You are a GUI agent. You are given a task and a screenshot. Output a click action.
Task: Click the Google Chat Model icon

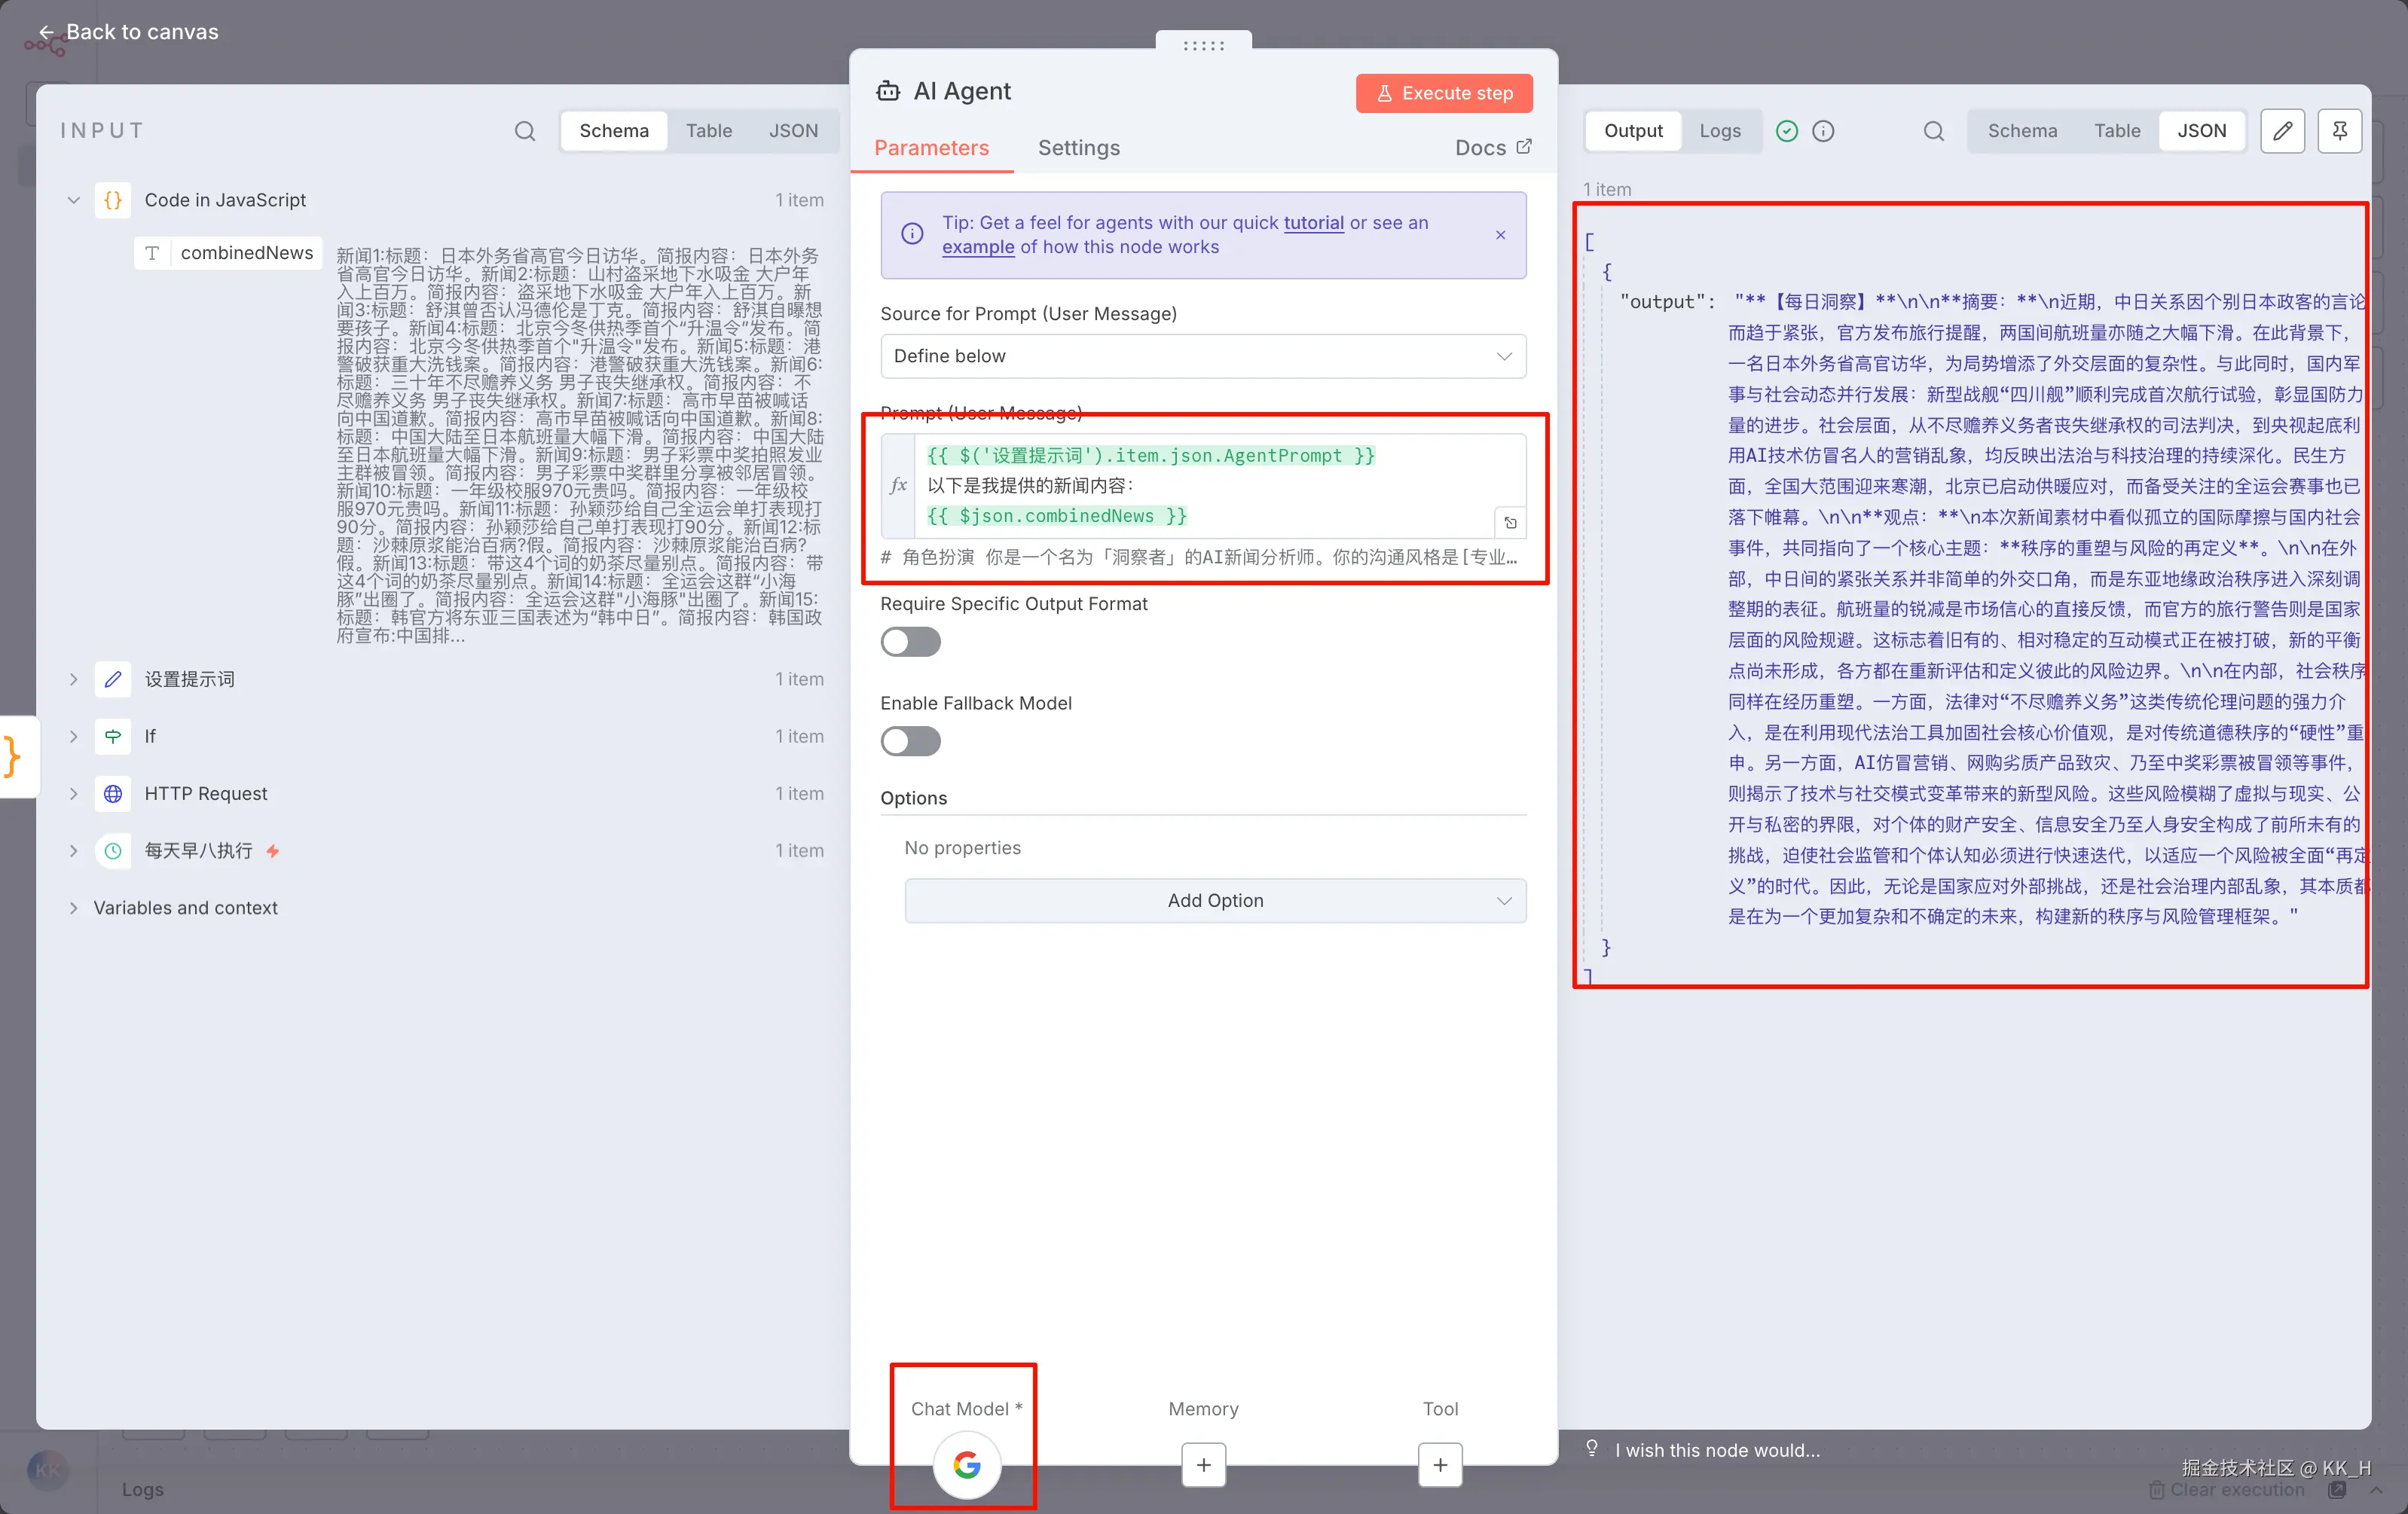[x=966, y=1465]
